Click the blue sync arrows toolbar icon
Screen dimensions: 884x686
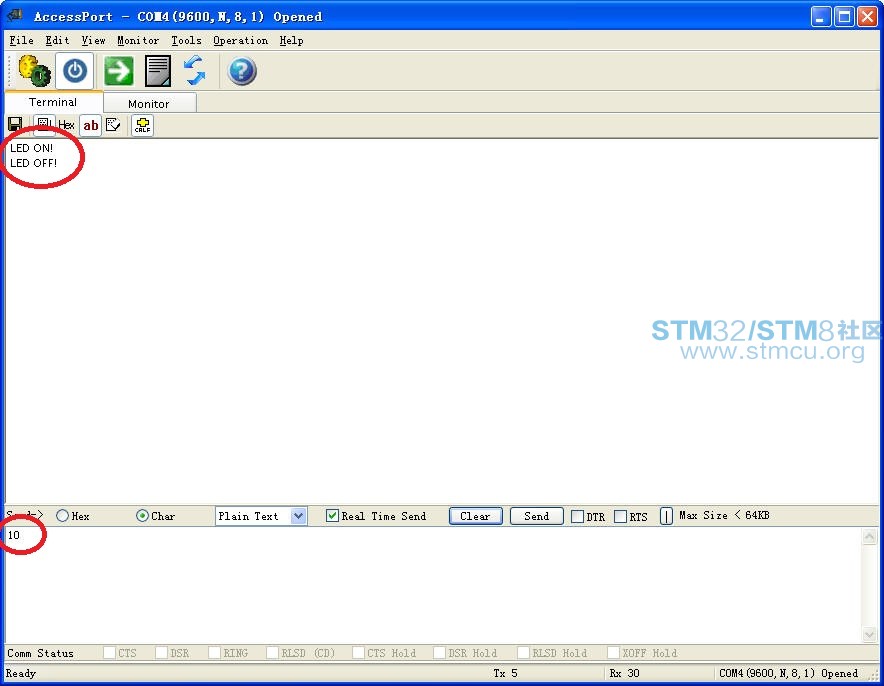193,70
